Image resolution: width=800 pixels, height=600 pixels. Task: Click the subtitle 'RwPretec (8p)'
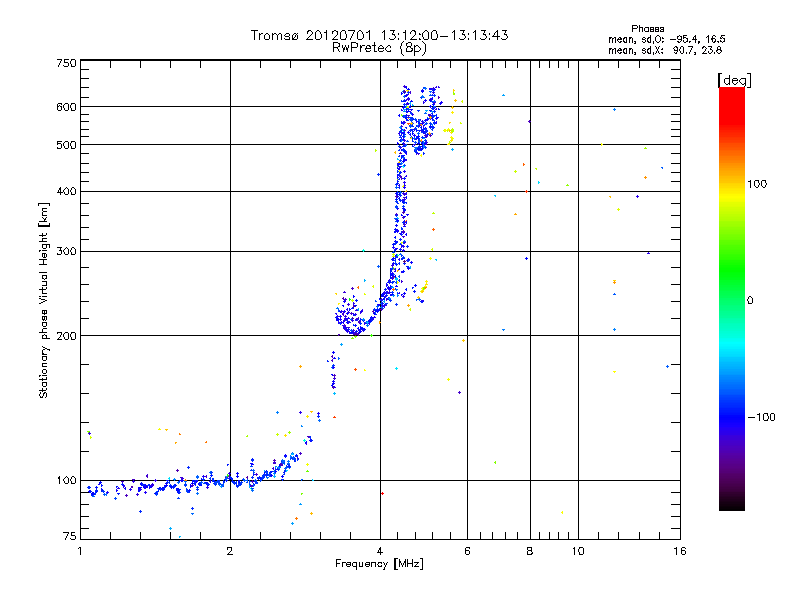coord(379,48)
